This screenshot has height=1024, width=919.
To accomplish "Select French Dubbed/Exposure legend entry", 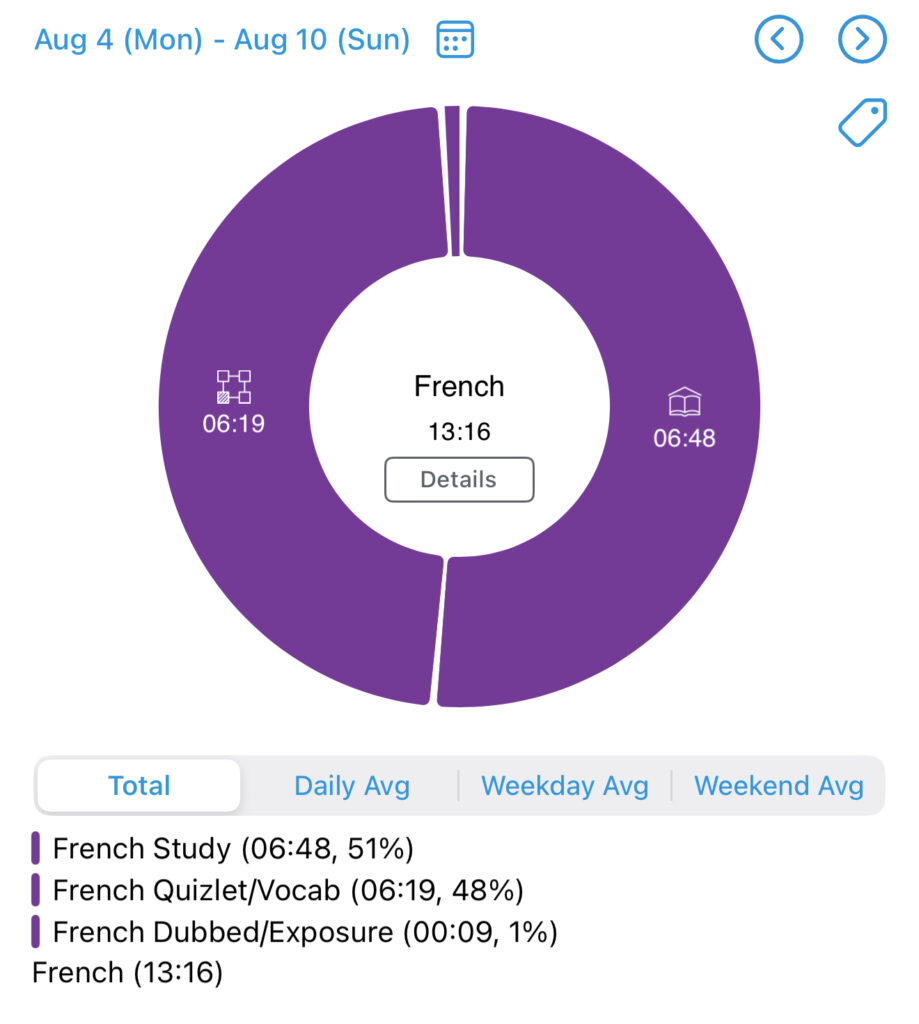I will [304, 932].
